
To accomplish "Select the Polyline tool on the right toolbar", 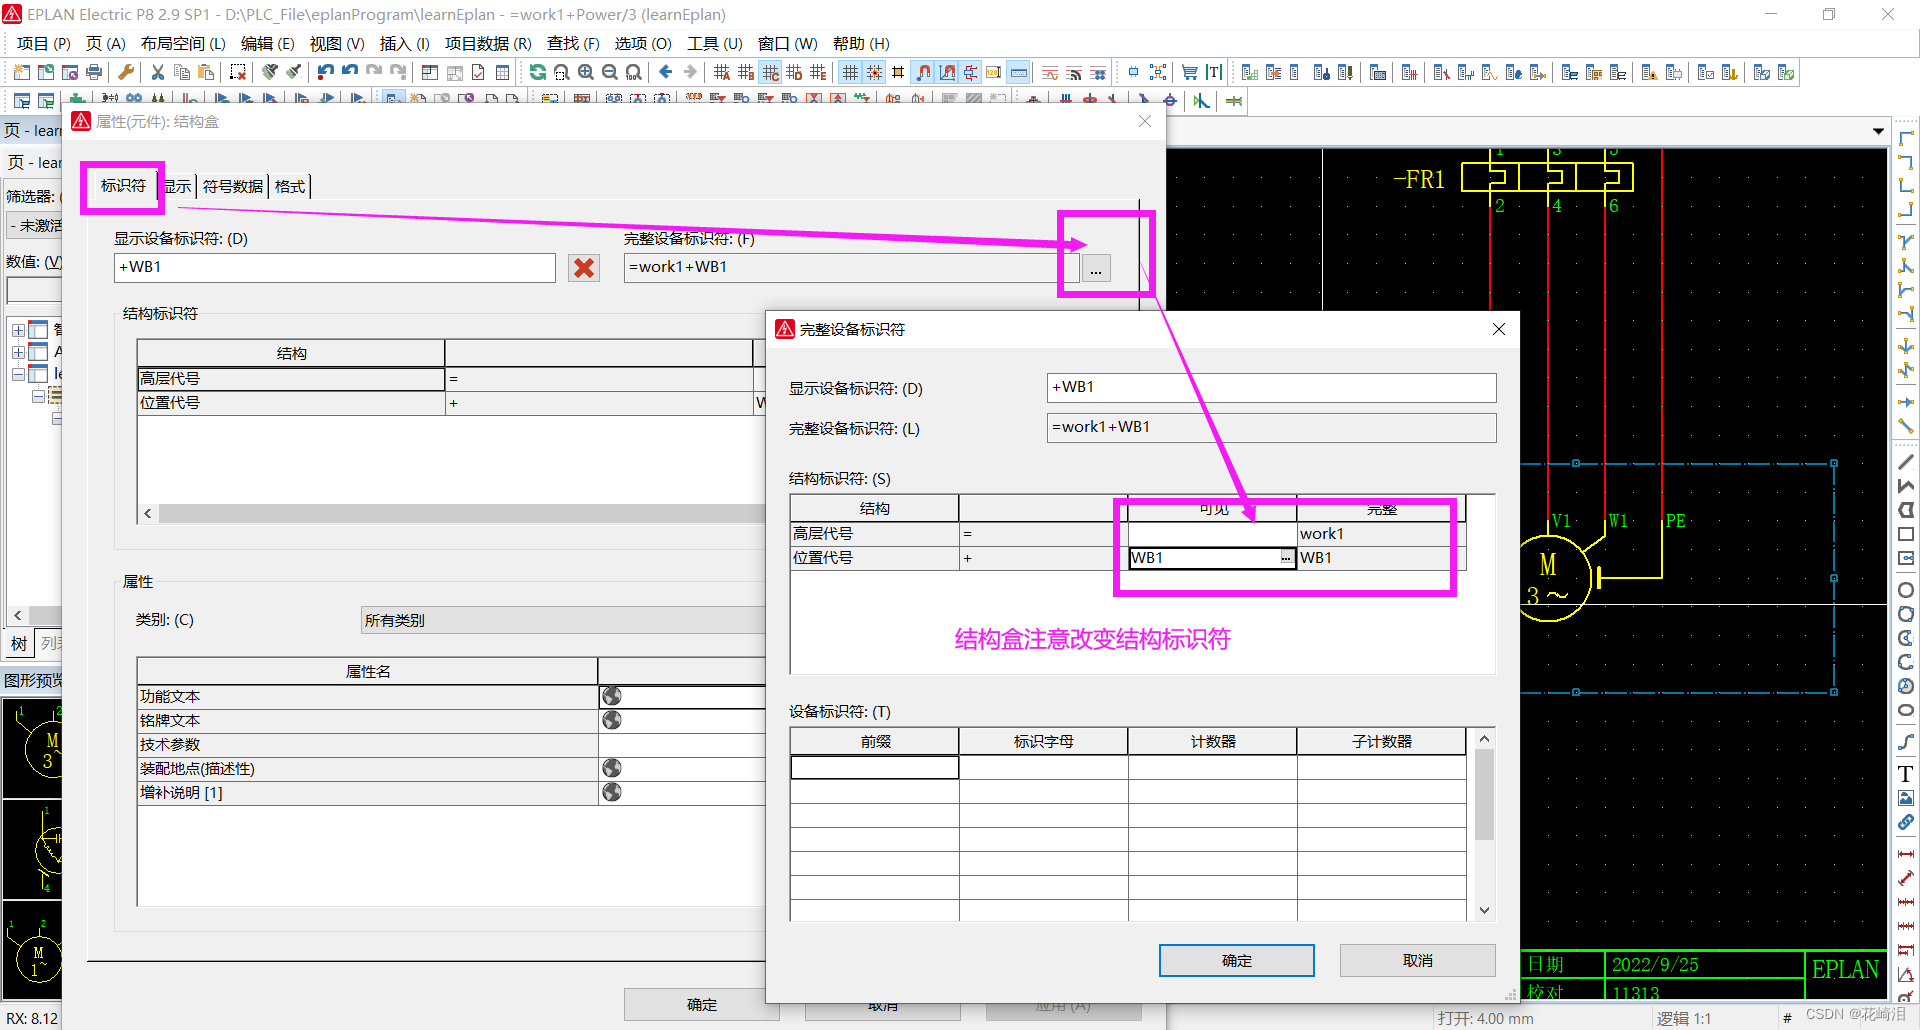I will (1905, 486).
